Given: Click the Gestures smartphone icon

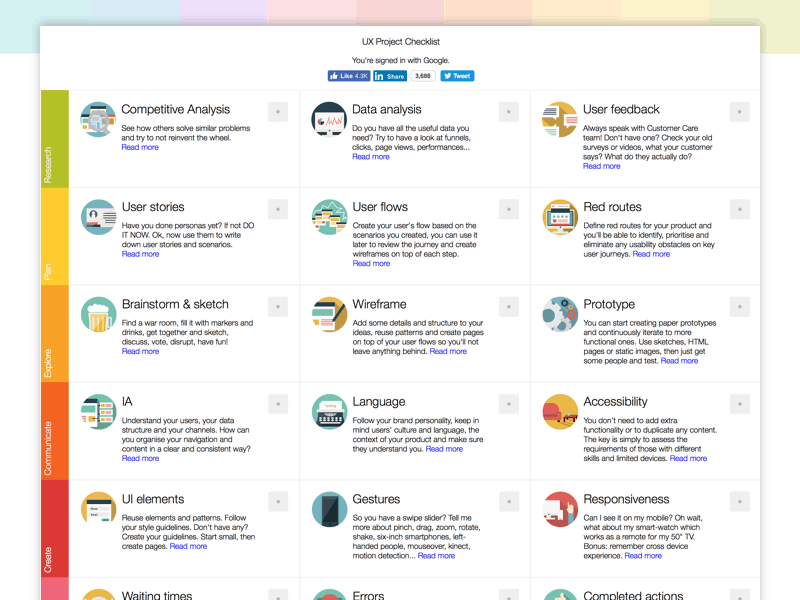Looking at the screenshot, I should coord(329,509).
